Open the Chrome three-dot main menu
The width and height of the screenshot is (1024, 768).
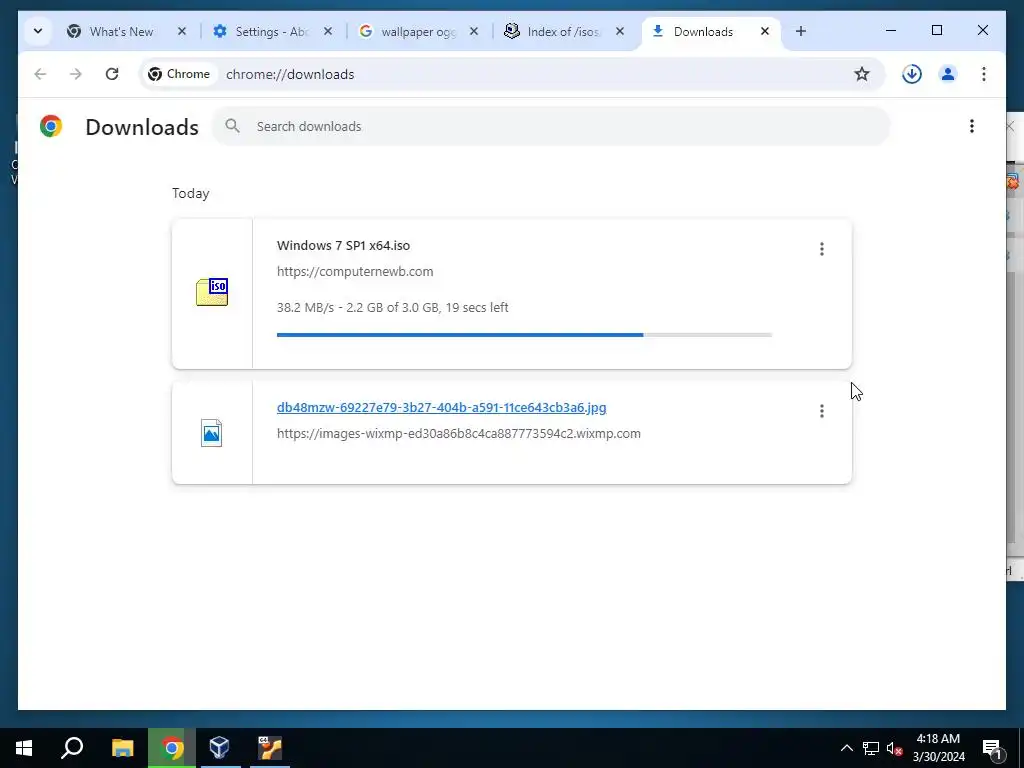[x=984, y=74]
